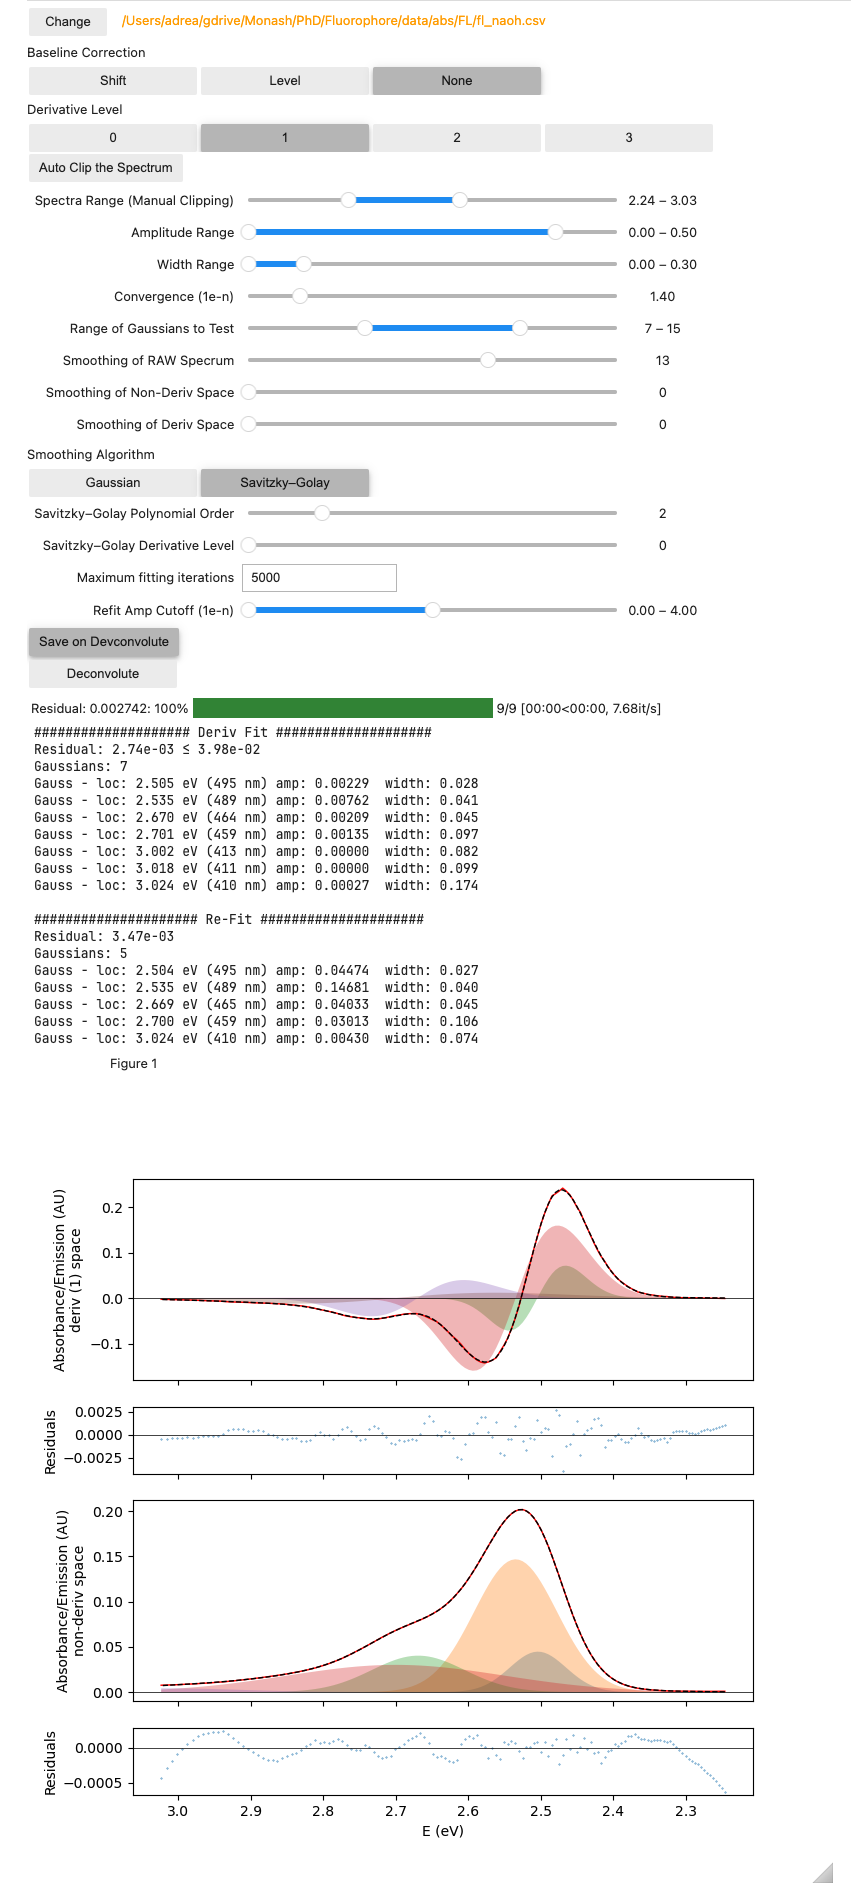Click Spectra Range left slider handle
This screenshot has width=851, height=1900.
point(348,200)
